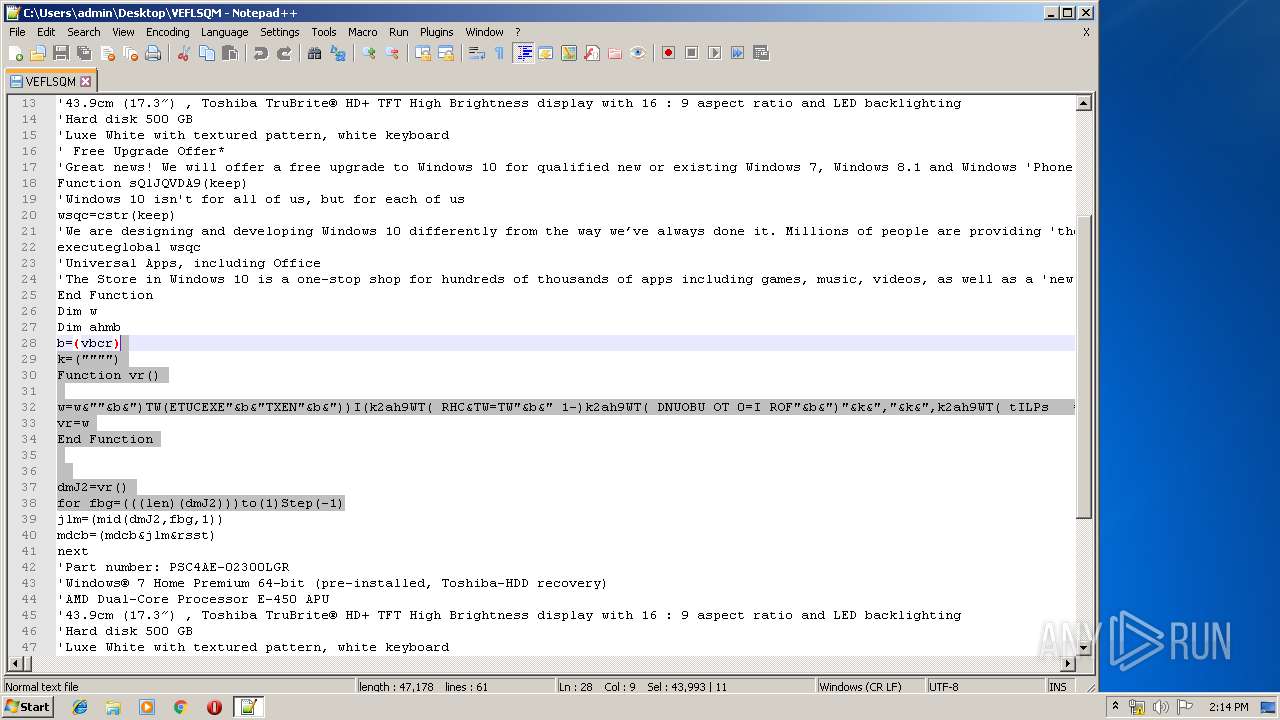This screenshot has height=720, width=1280.
Task: Open the Macro menu
Action: (x=363, y=32)
